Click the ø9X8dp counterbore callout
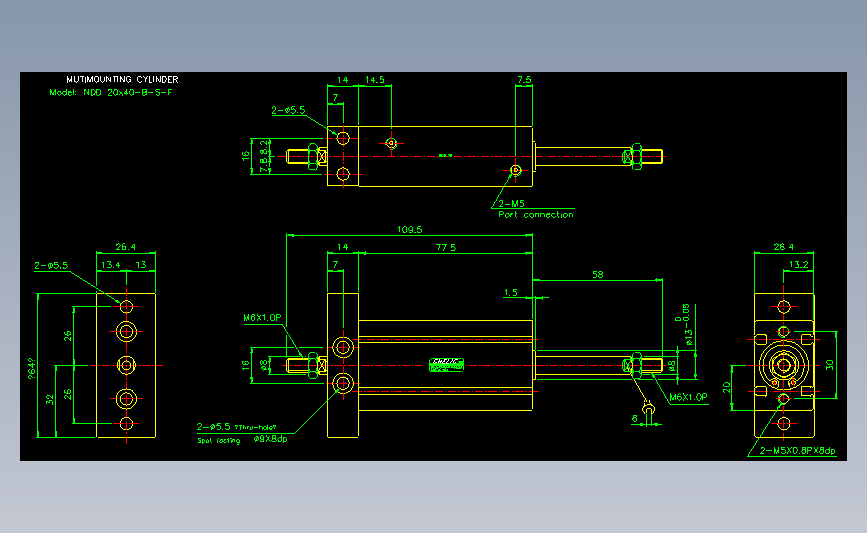The width and height of the screenshot is (867, 533). pyautogui.click(x=270, y=439)
